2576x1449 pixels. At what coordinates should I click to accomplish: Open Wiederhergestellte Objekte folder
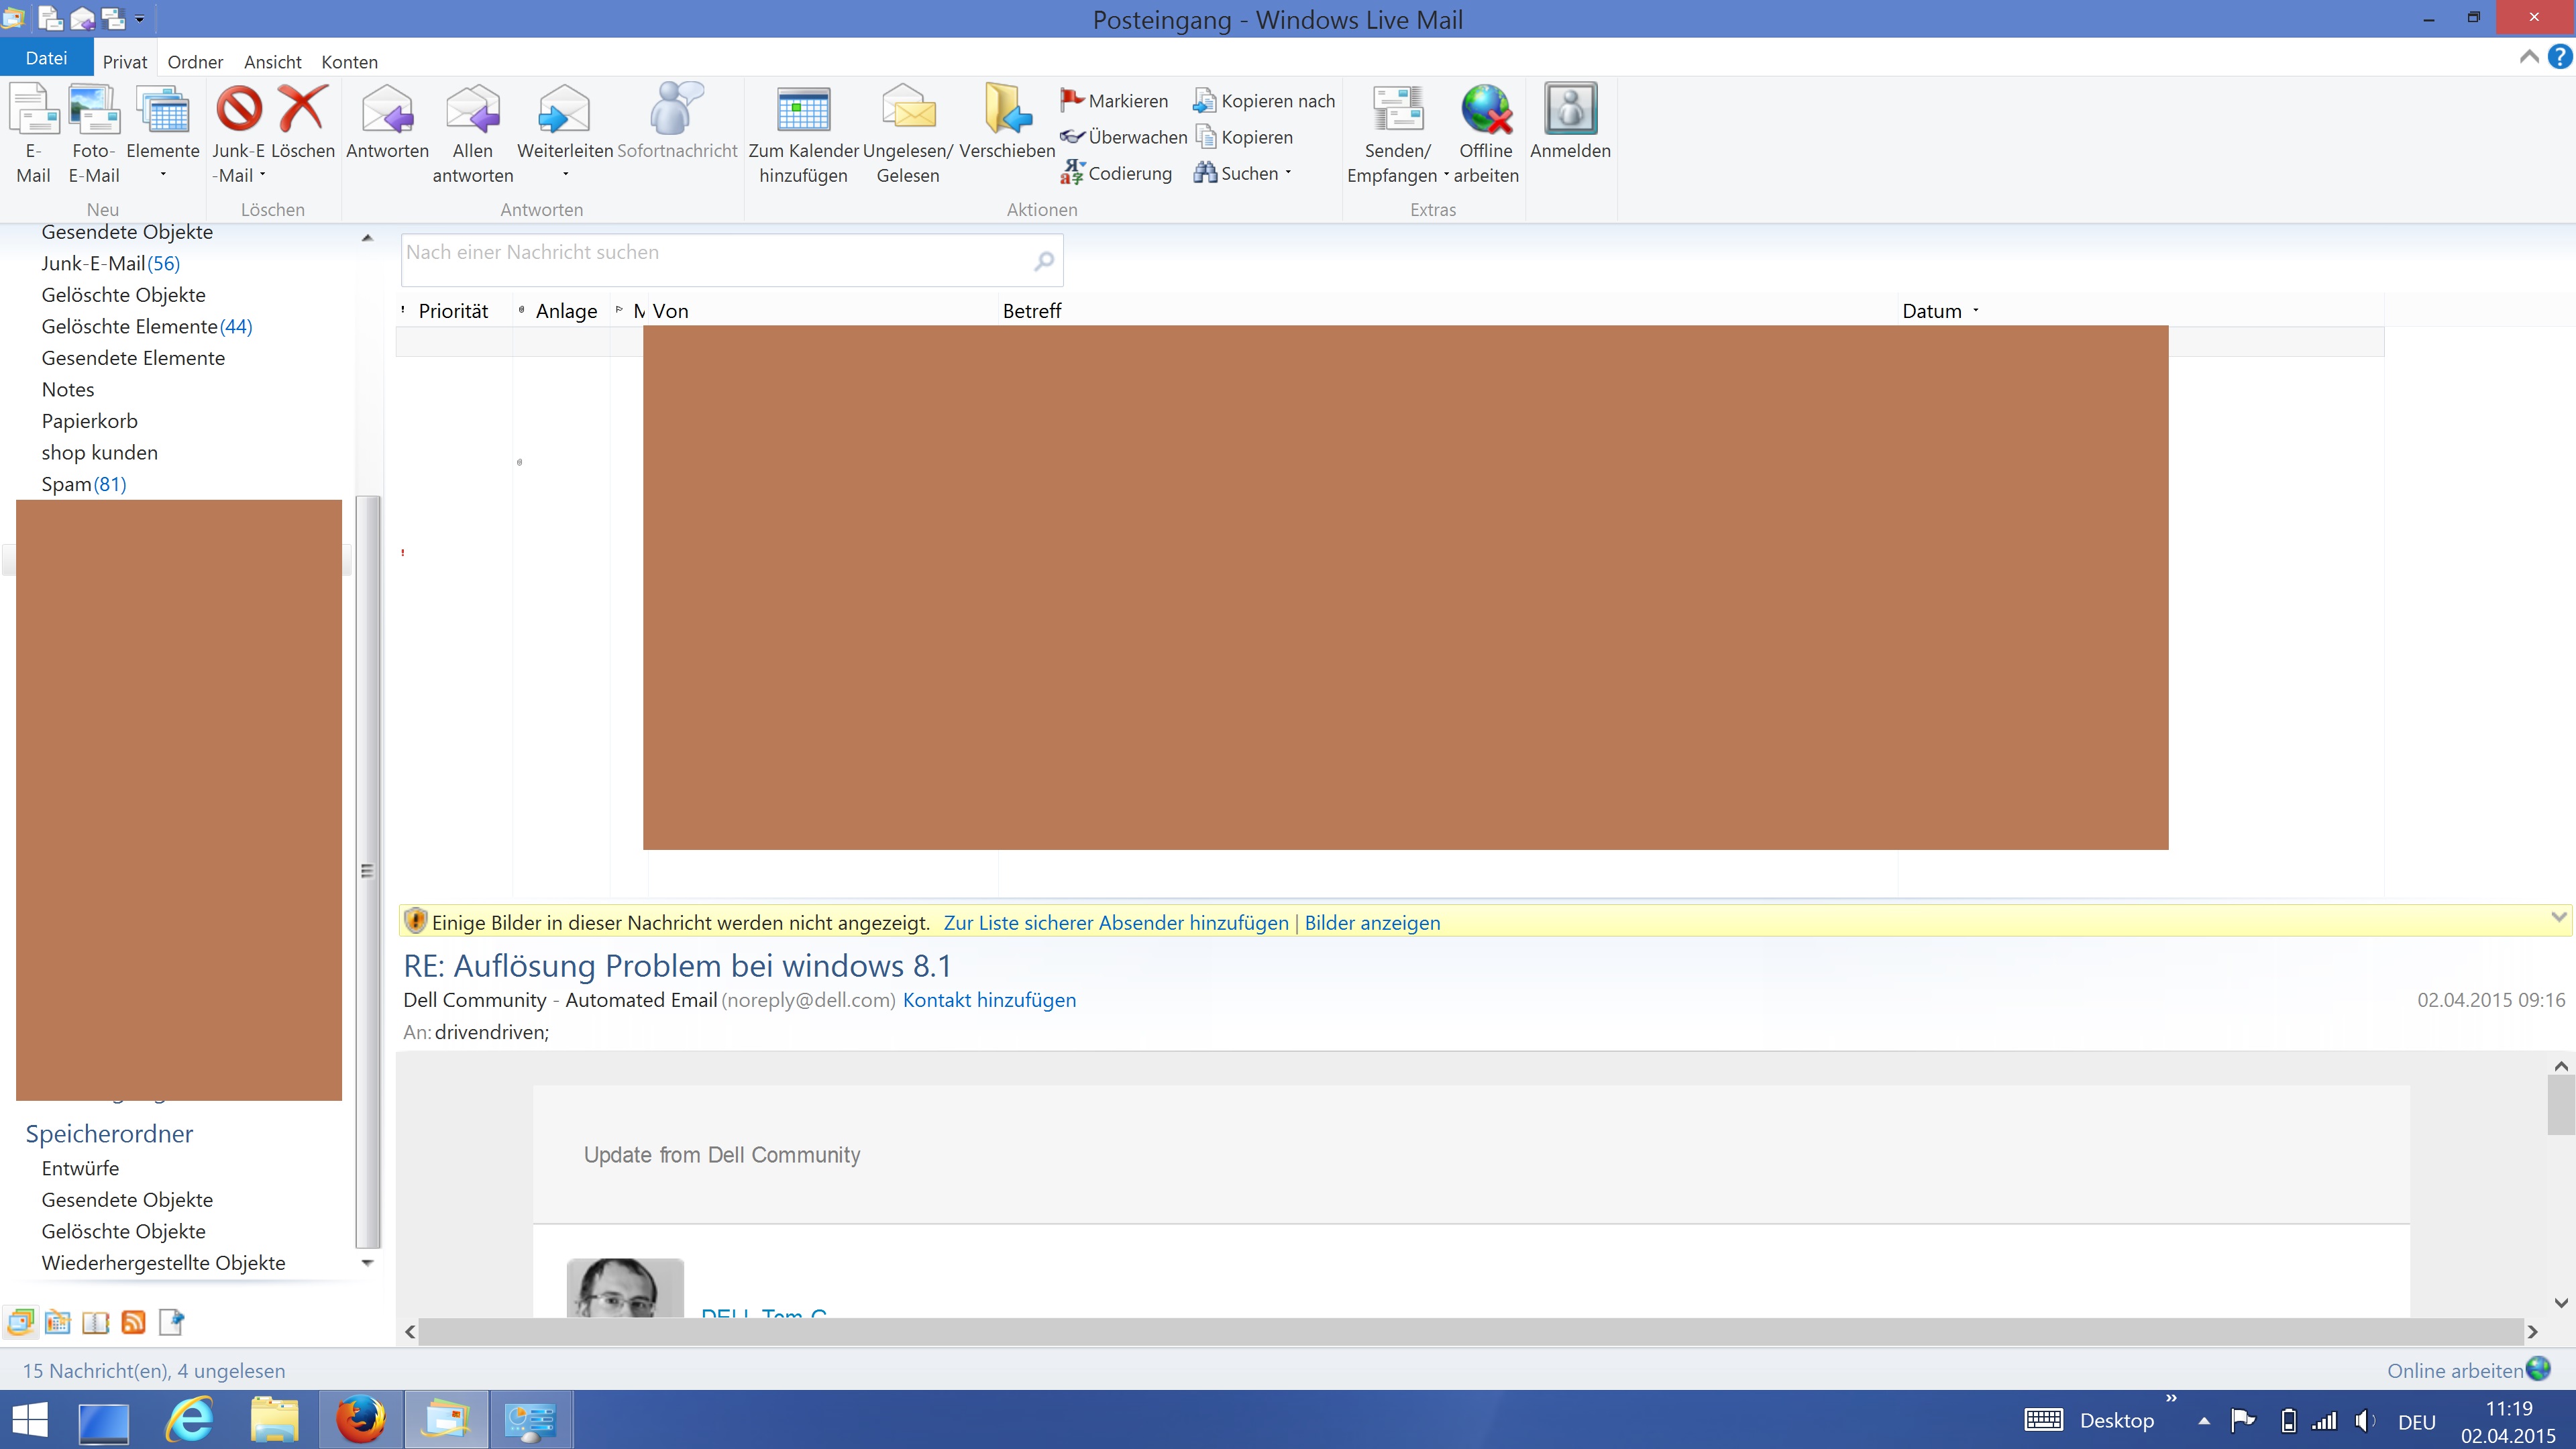[x=163, y=1264]
